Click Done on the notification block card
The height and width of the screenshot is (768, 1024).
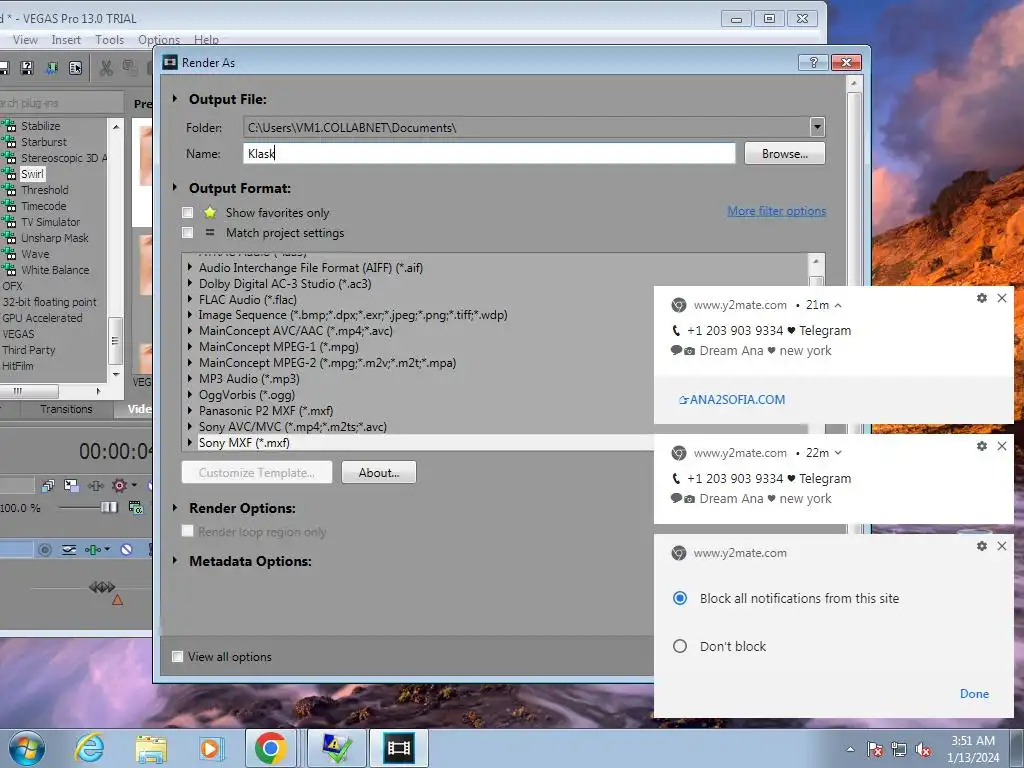pyautogui.click(x=974, y=694)
